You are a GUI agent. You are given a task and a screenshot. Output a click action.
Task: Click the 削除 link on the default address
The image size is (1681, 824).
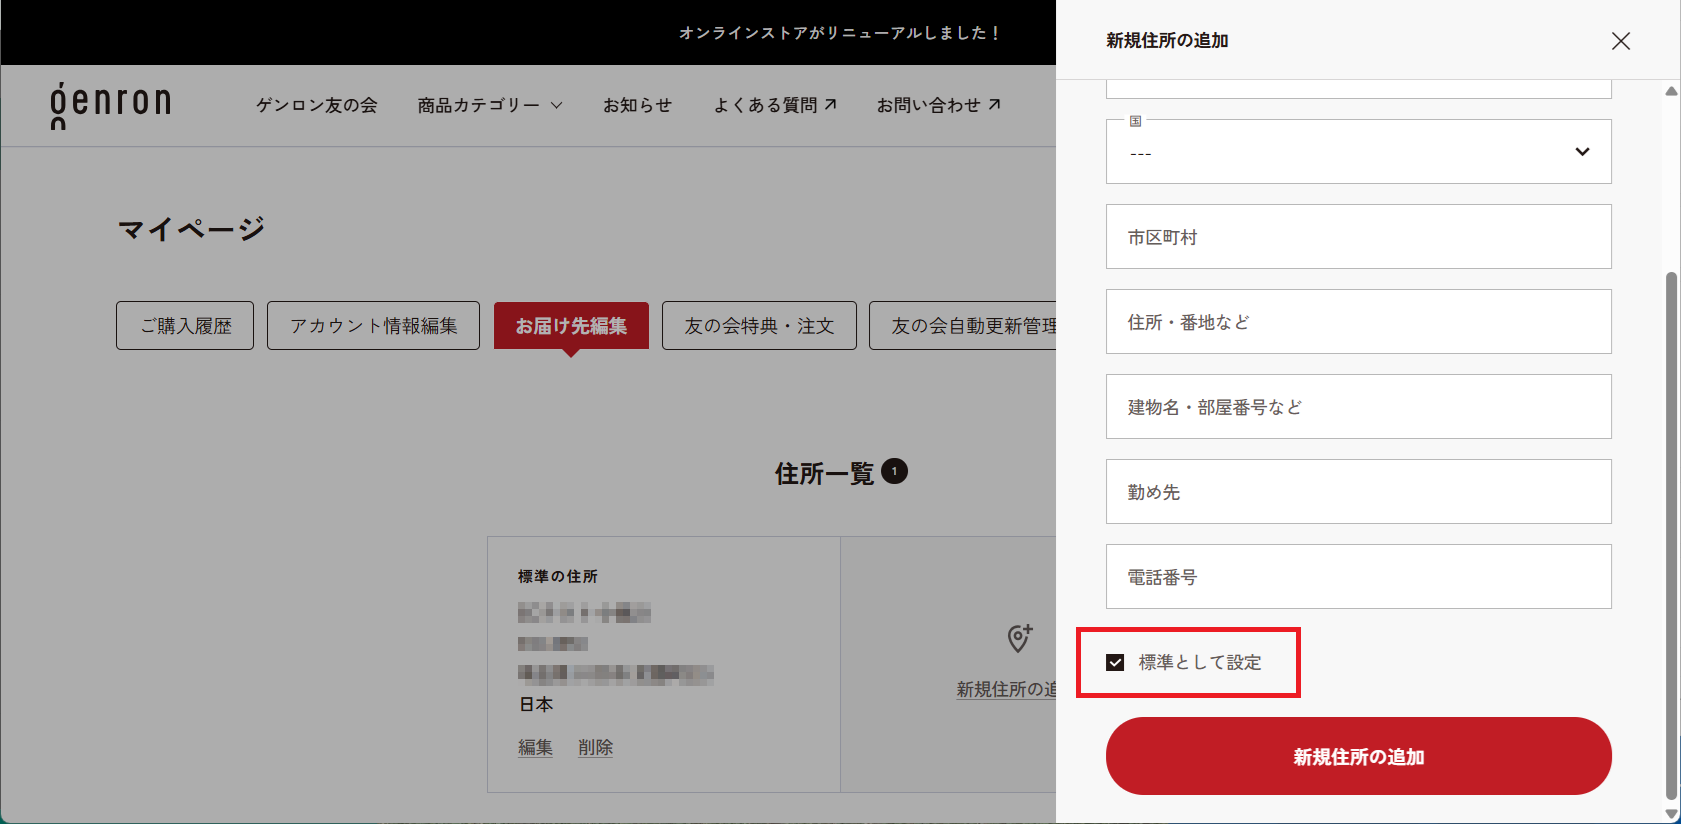595,747
